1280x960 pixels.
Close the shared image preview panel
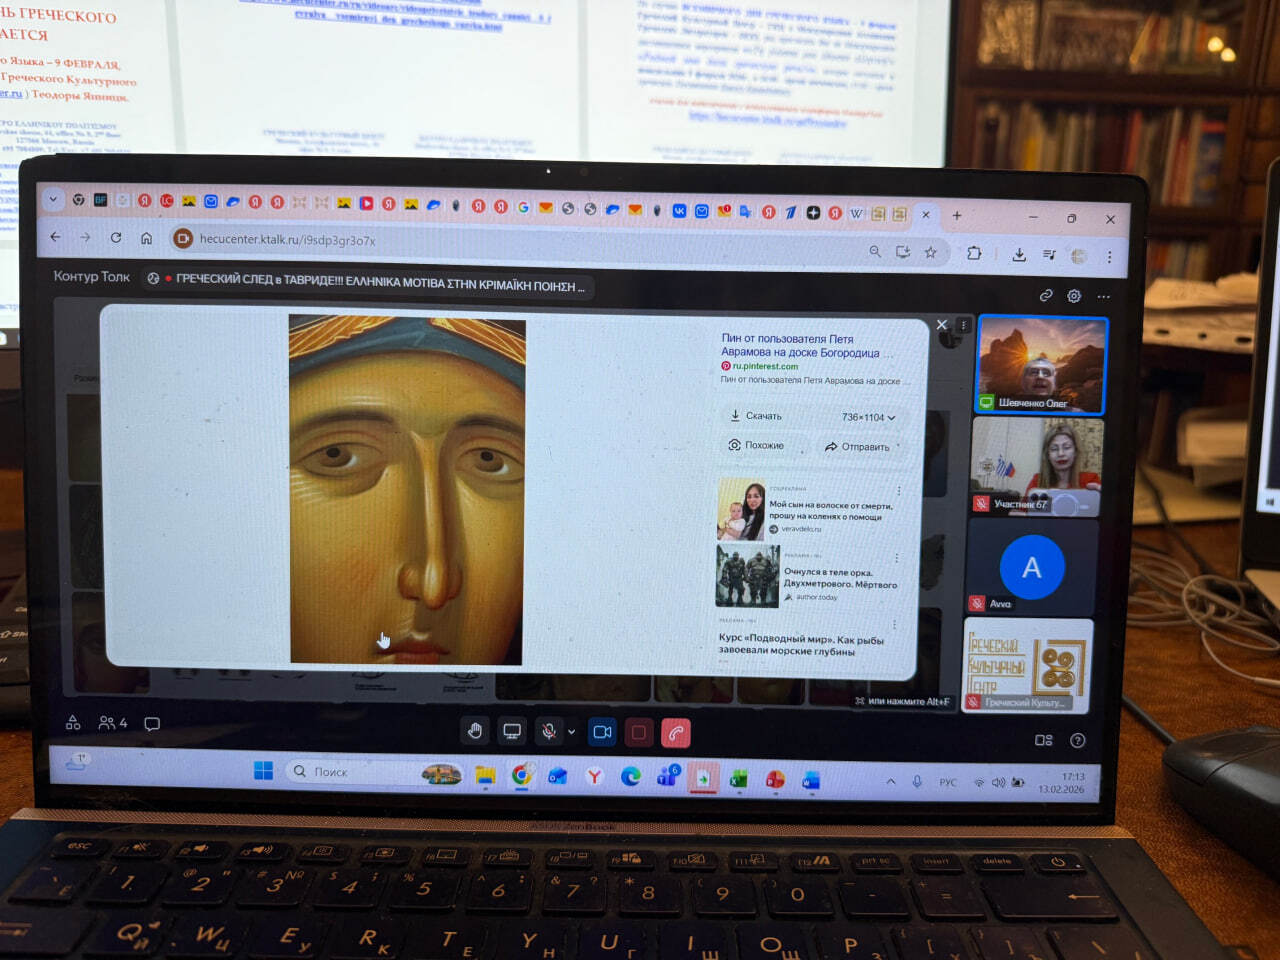click(x=941, y=325)
